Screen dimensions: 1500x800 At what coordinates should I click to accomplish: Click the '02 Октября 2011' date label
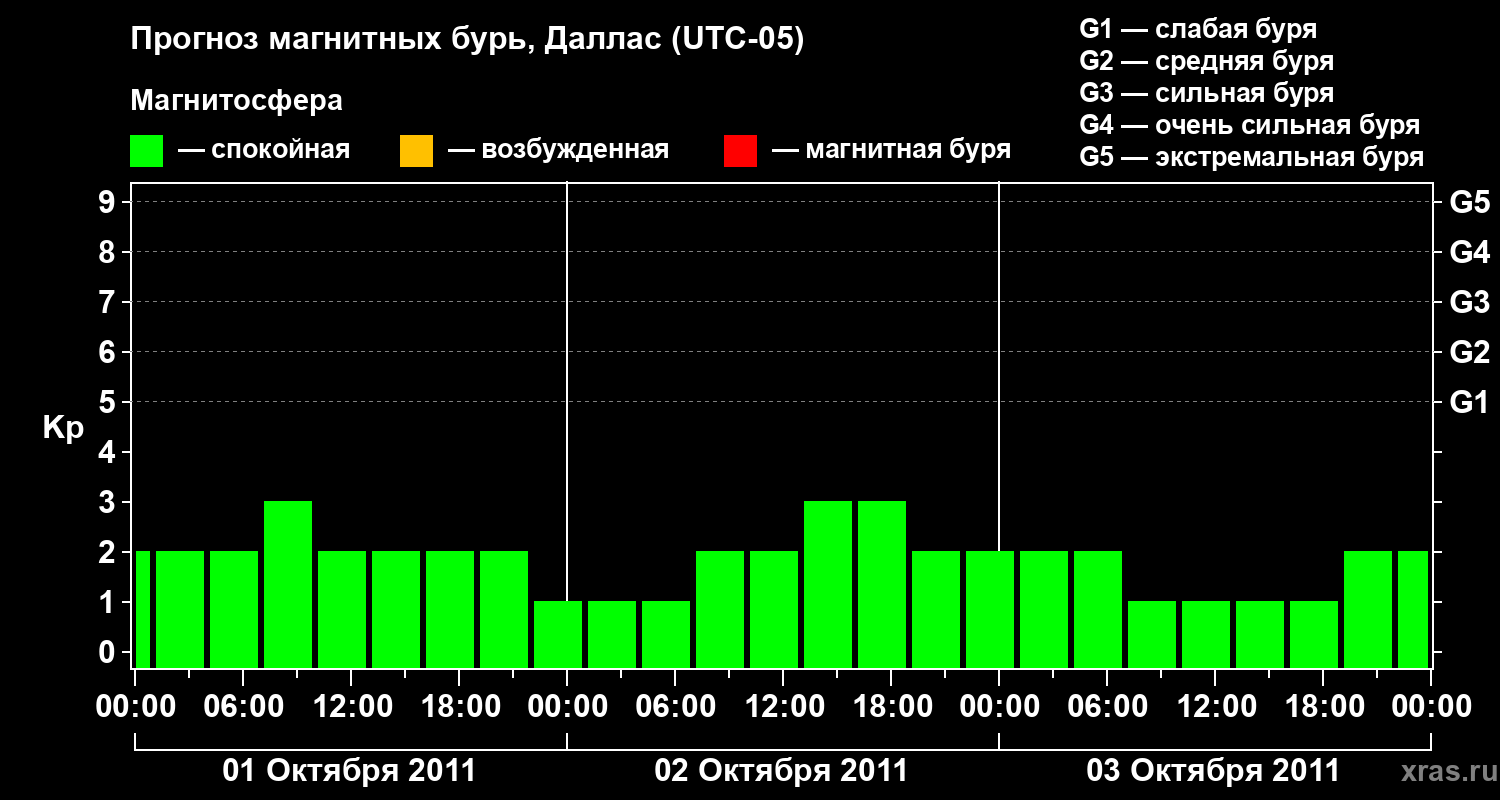tap(781, 771)
